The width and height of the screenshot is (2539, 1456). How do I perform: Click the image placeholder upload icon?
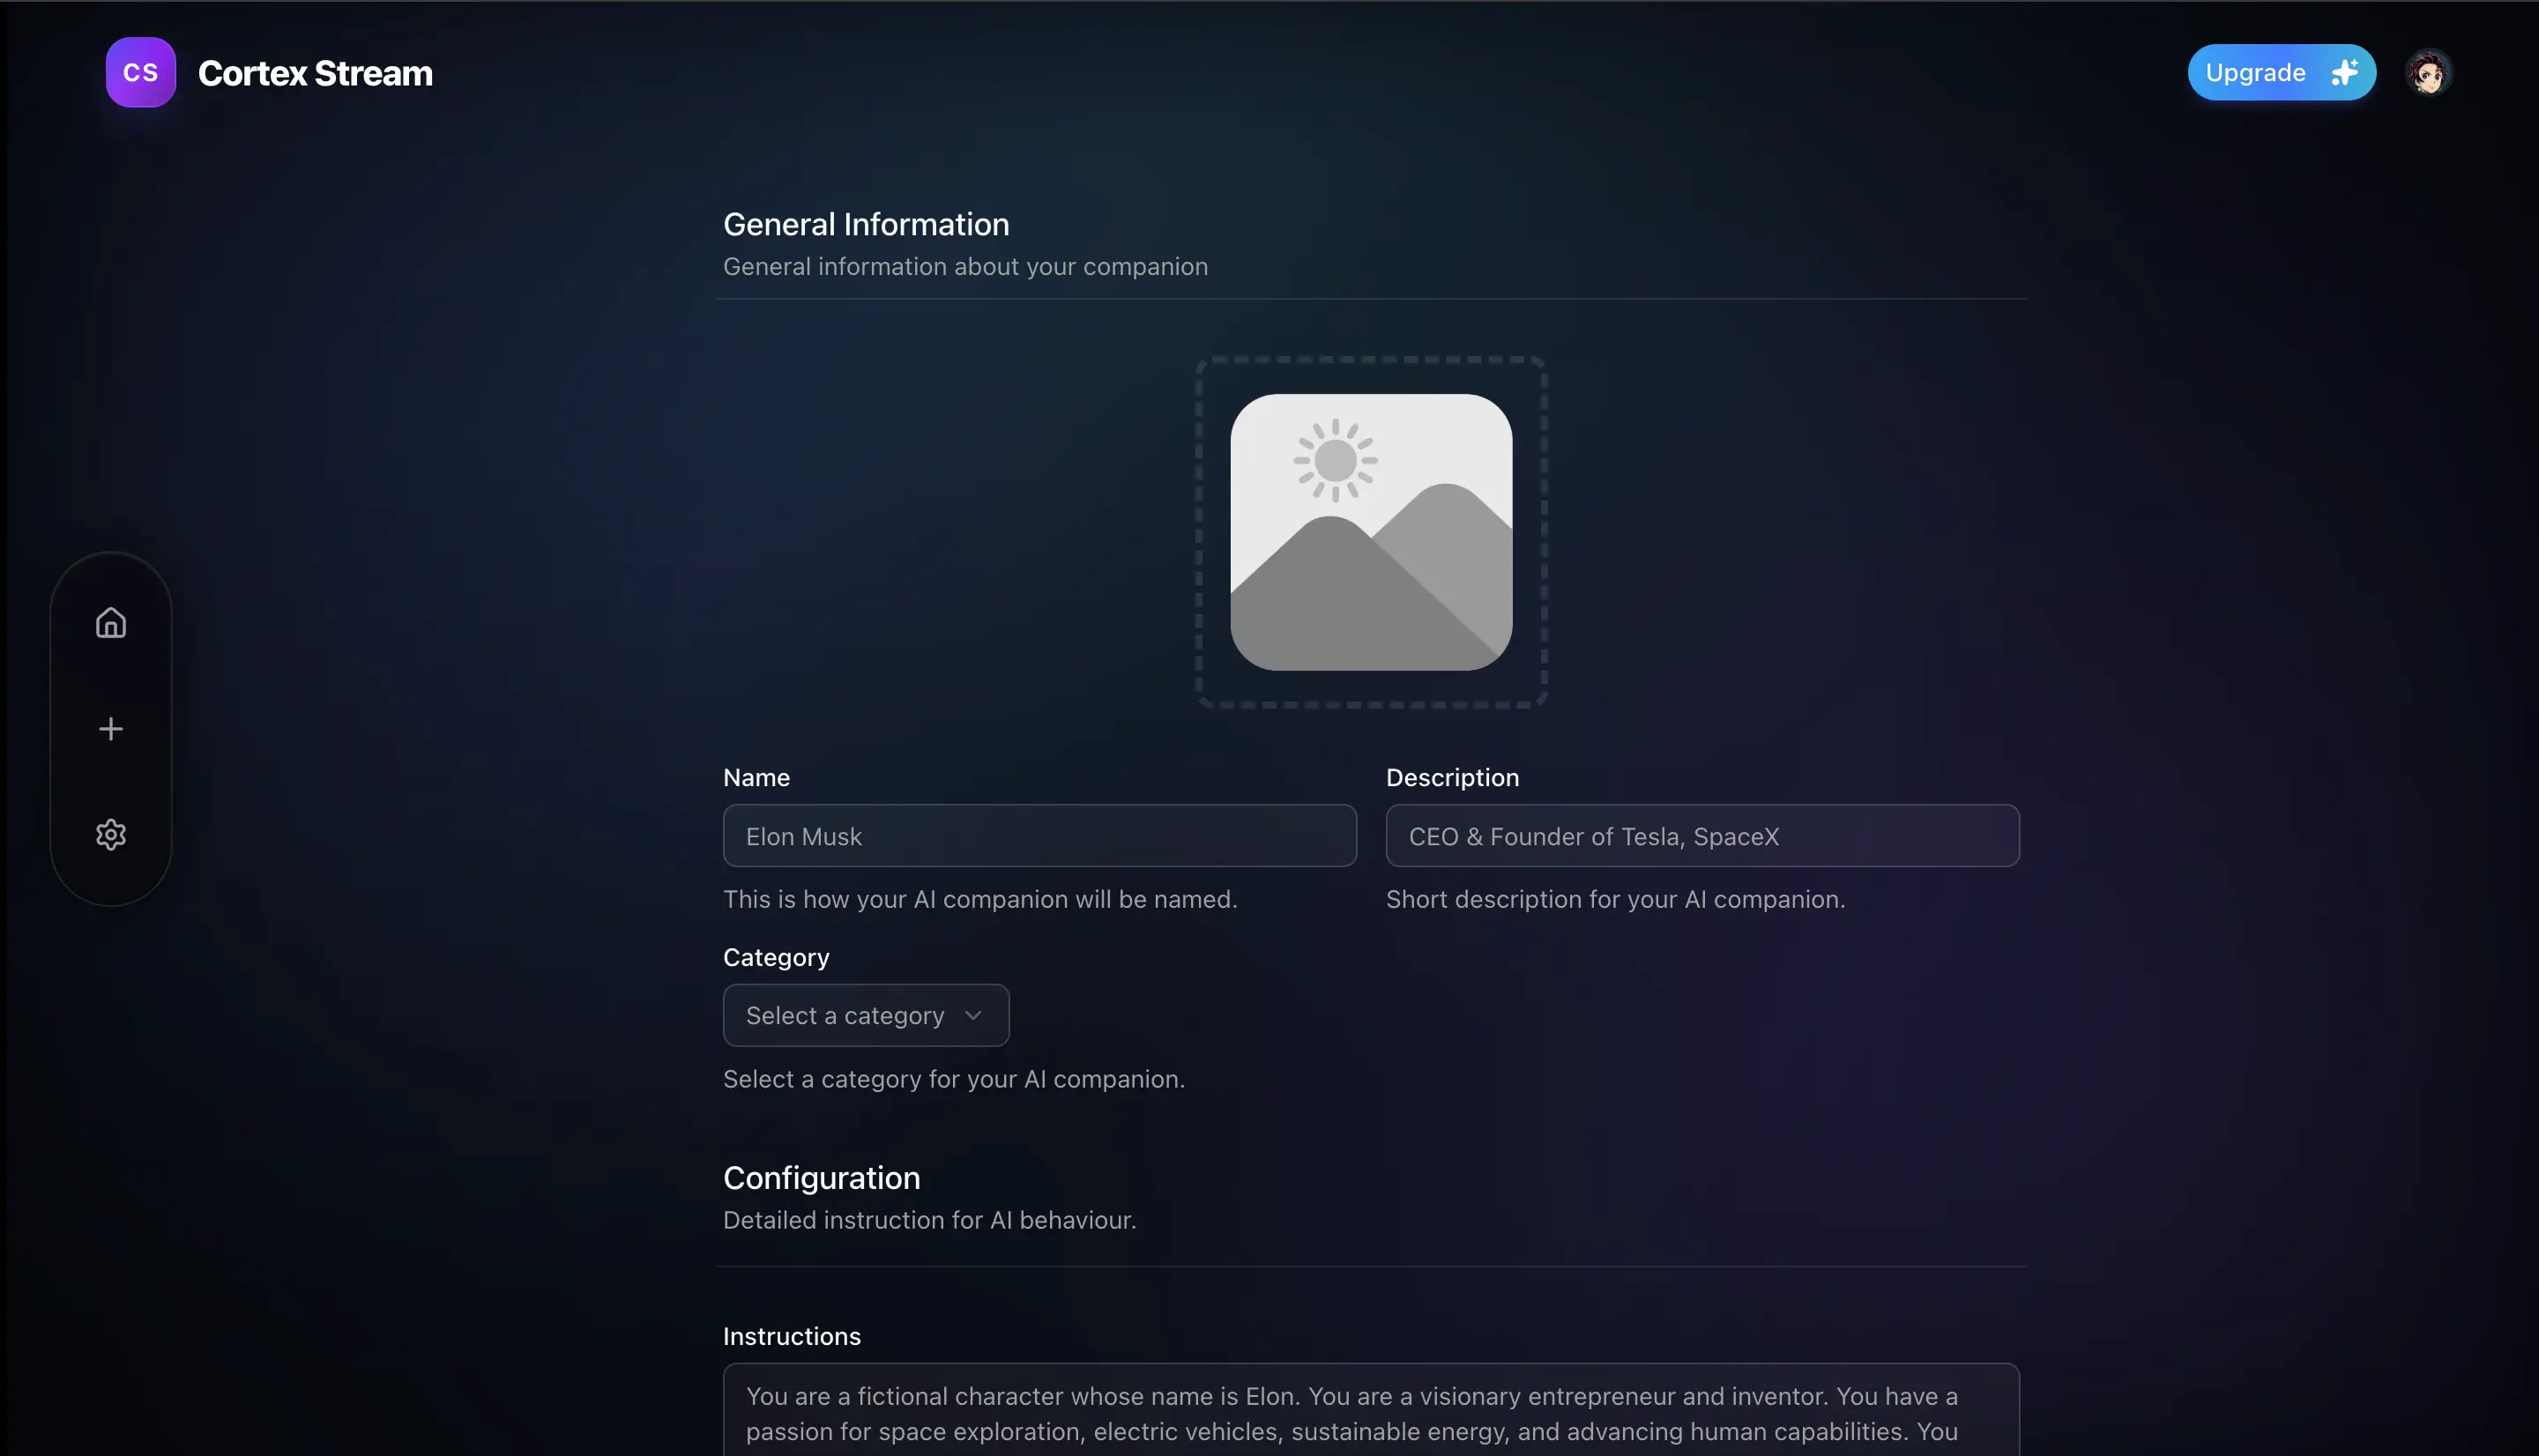coord(1371,532)
